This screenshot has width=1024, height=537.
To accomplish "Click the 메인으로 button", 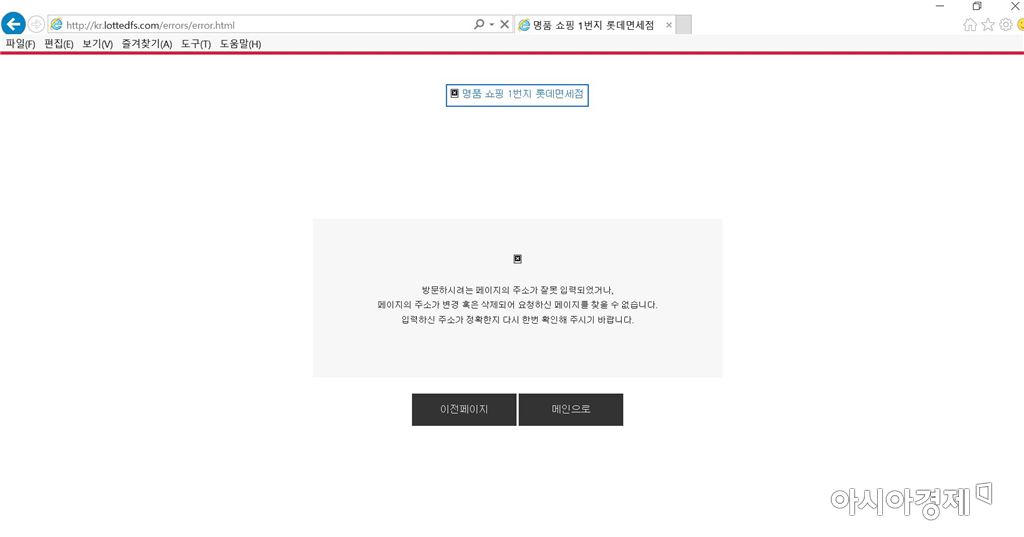I will pos(571,410).
